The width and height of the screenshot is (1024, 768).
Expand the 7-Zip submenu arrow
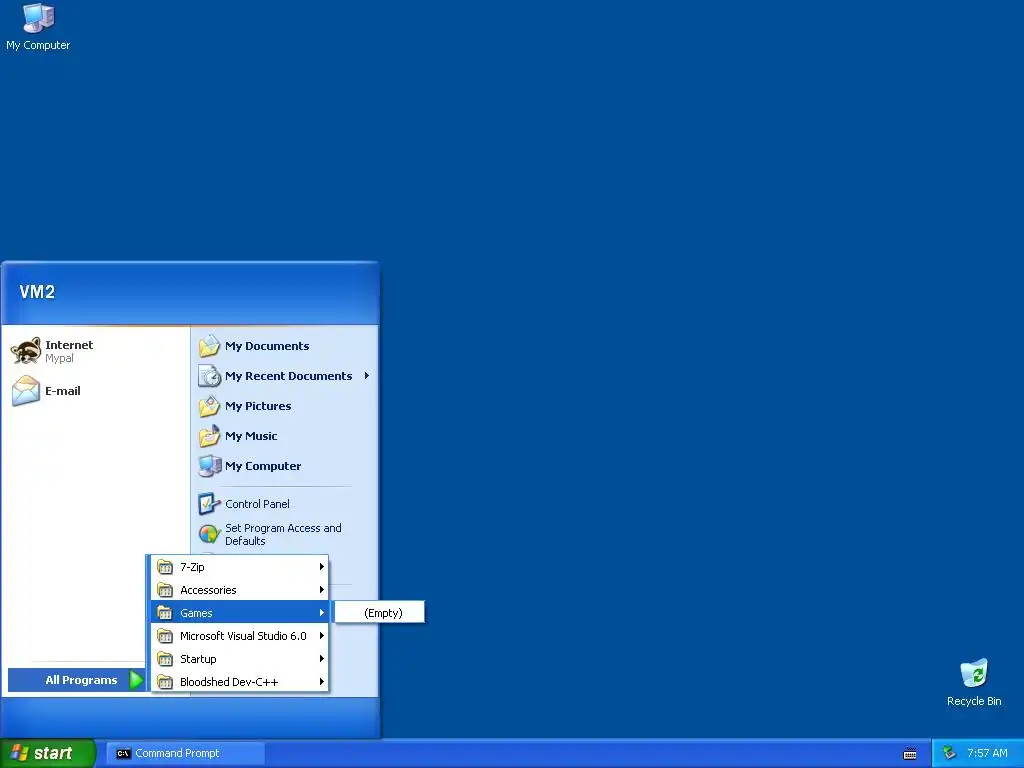pyautogui.click(x=321, y=567)
